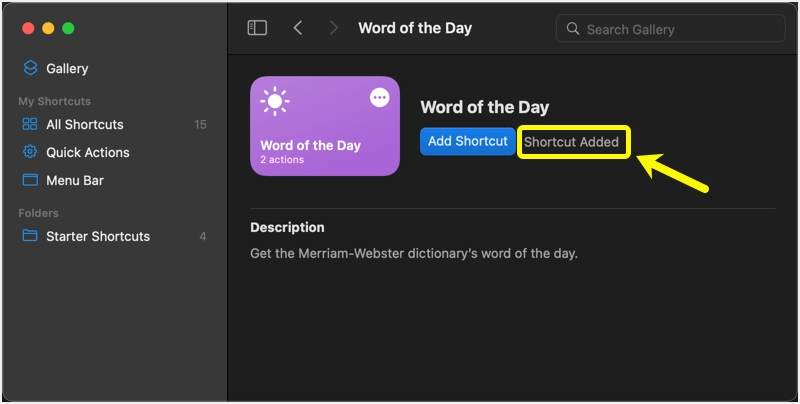The height and width of the screenshot is (404, 800).
Task: Select Quick Actions in sidebar
Action: [x=88, y=153]
